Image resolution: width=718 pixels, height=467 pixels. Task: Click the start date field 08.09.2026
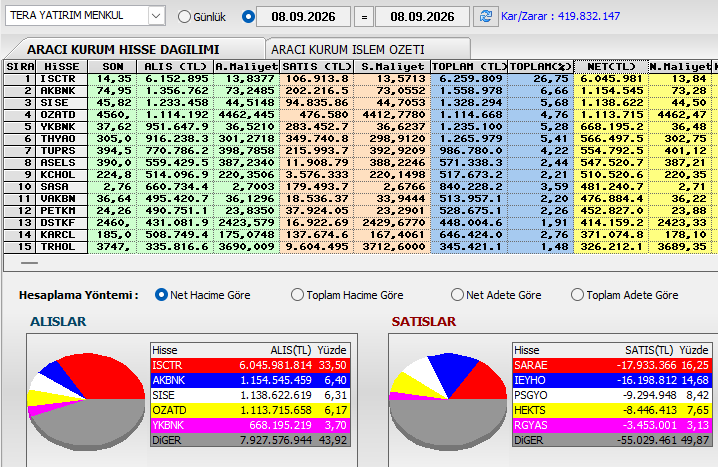(x=304, y=17)
